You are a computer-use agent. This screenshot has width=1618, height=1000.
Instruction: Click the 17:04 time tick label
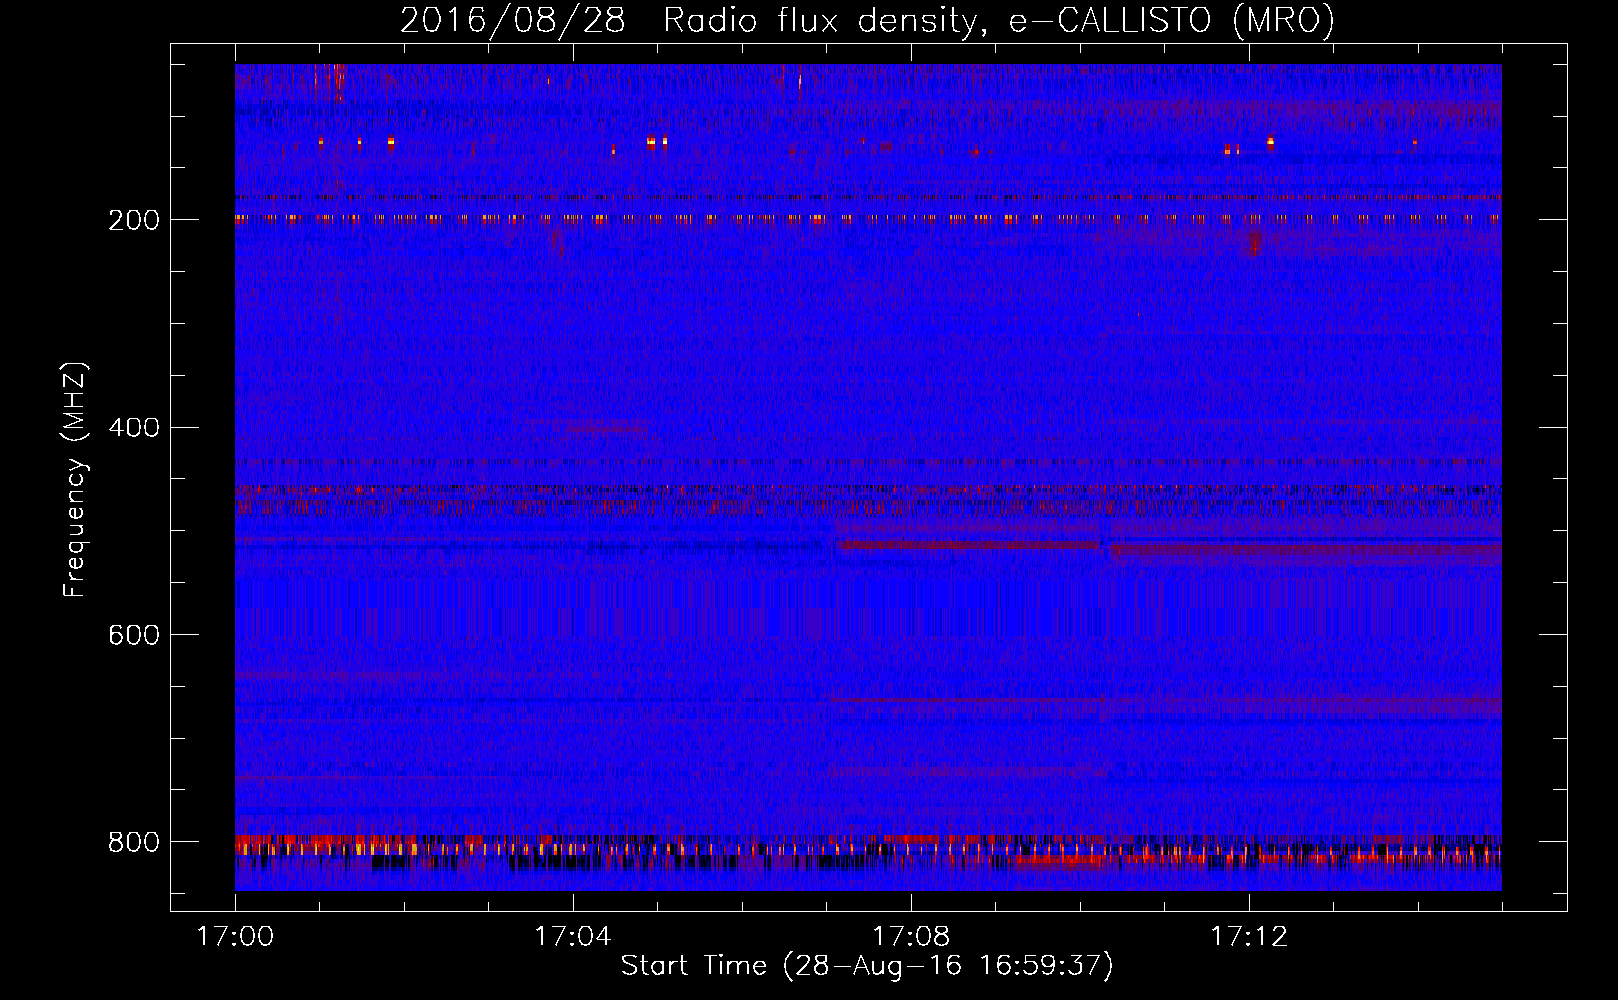[x=573, y=937]
